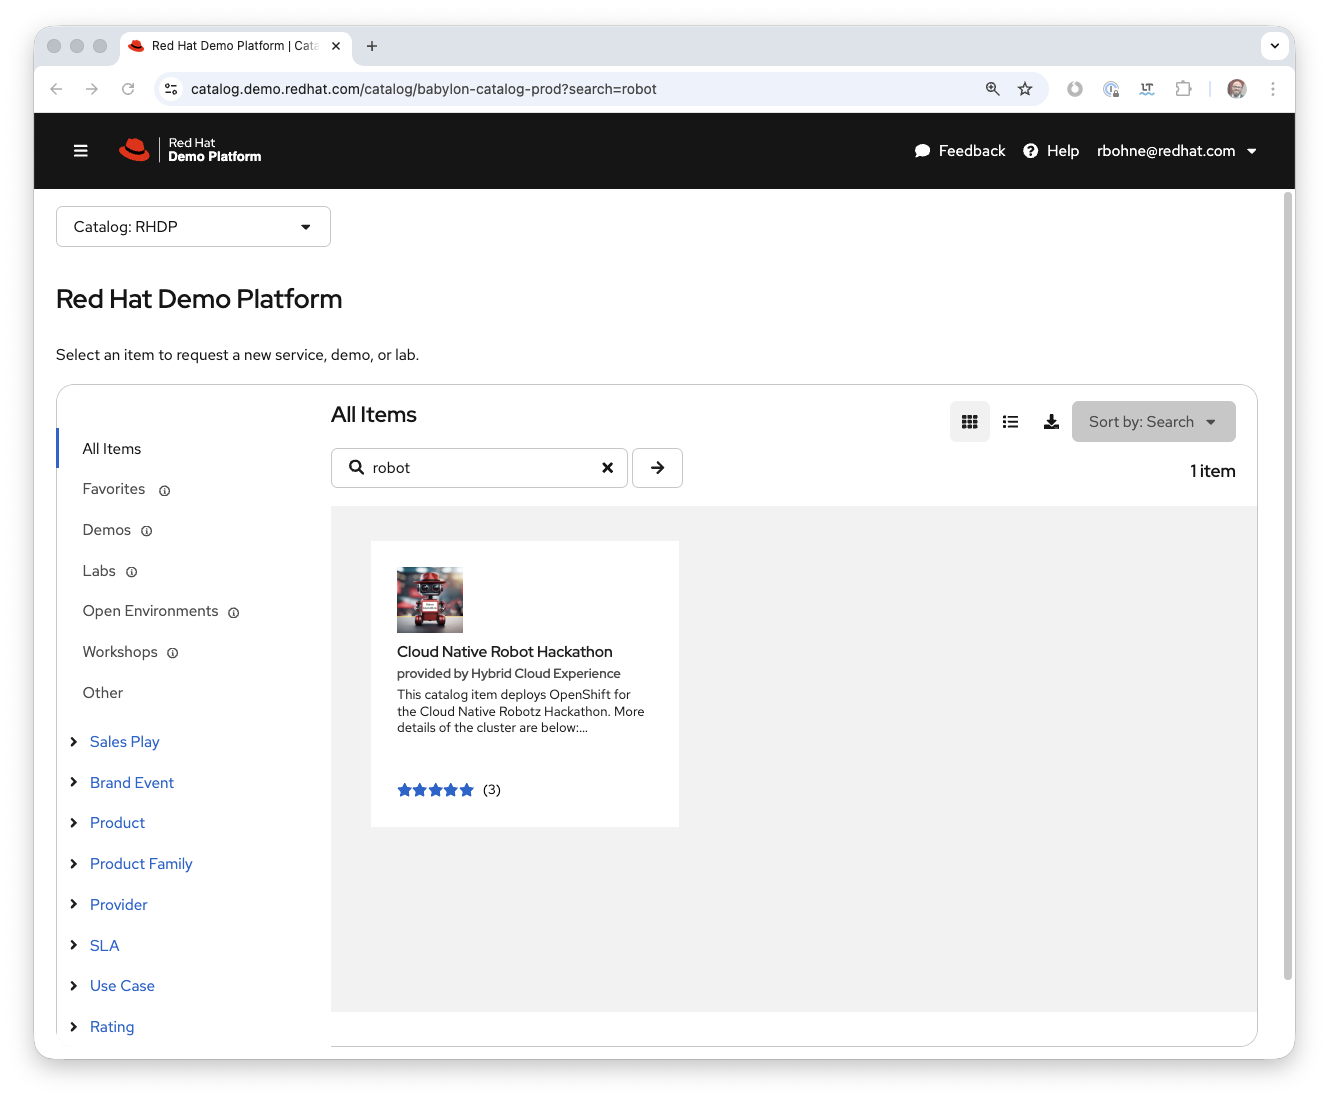Select the Open Environments category
The height and width of the screenshot is (1101, 1329).
pos(150,611)
